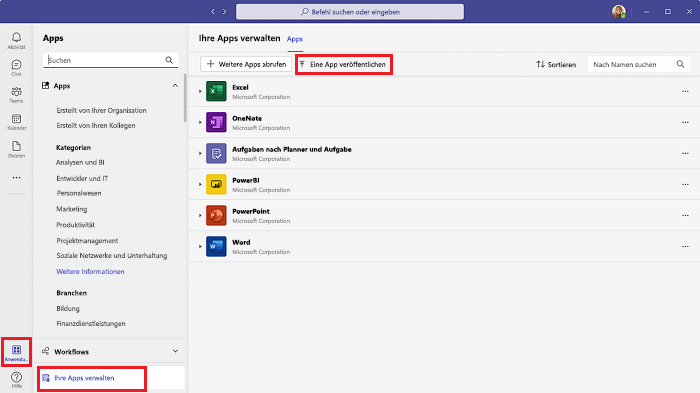Open more apps ellipsis in sidebar

tap(17, 178)
